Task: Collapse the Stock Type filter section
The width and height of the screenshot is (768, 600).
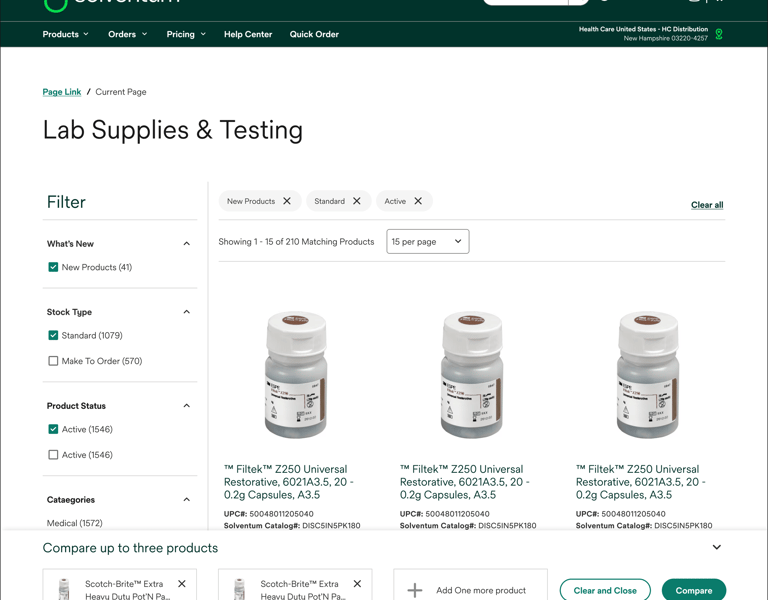Action: click(187, 312)
